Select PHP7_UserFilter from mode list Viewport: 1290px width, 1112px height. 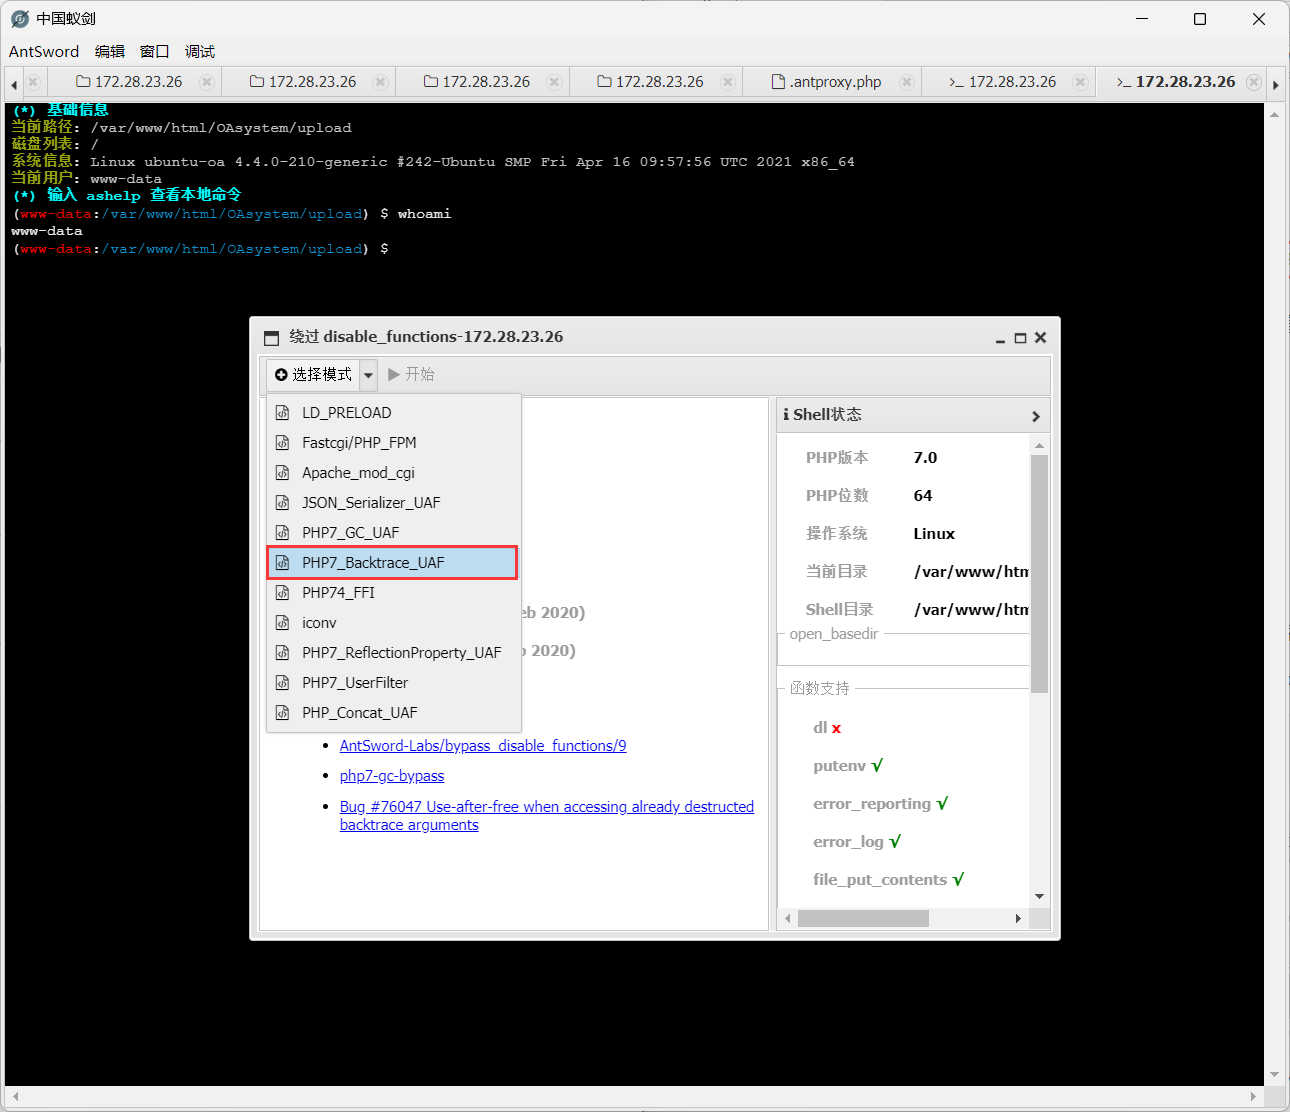click(355, 683)
